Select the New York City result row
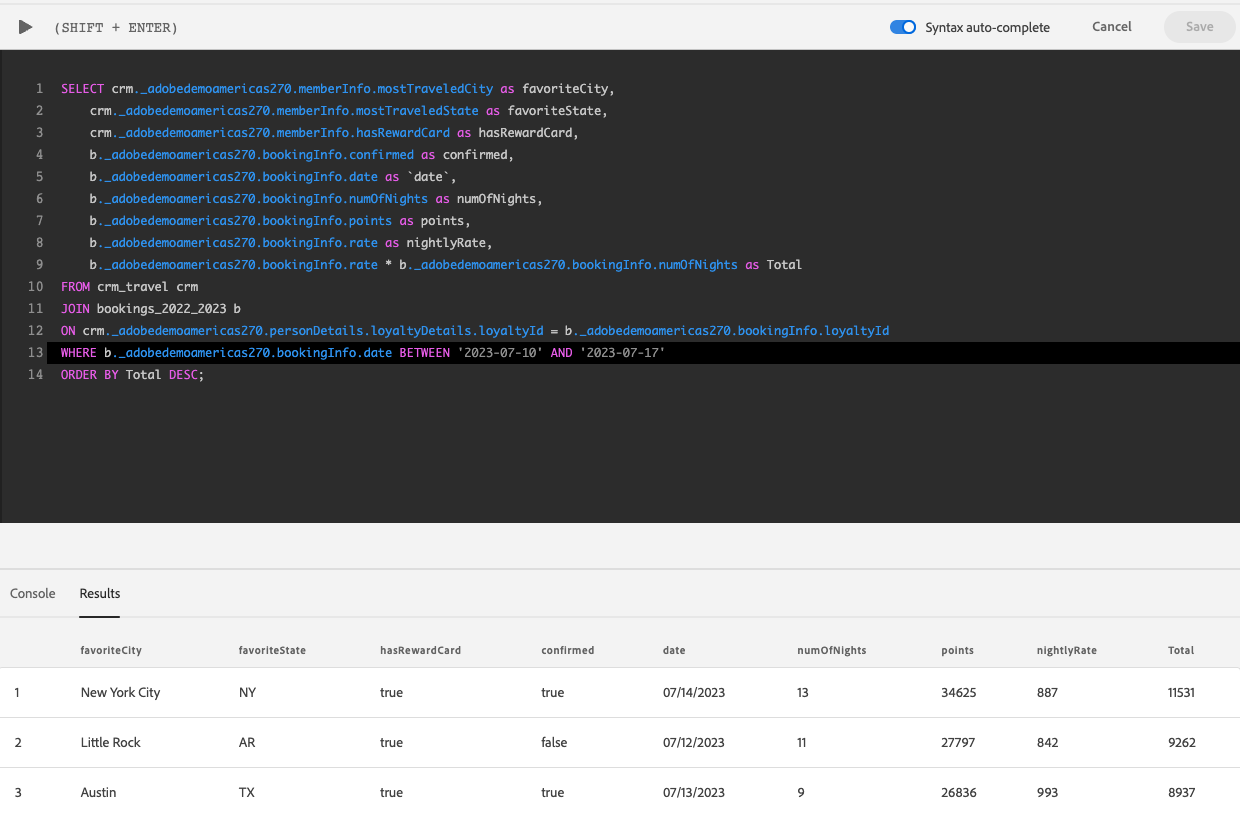 tap(620, 692)
